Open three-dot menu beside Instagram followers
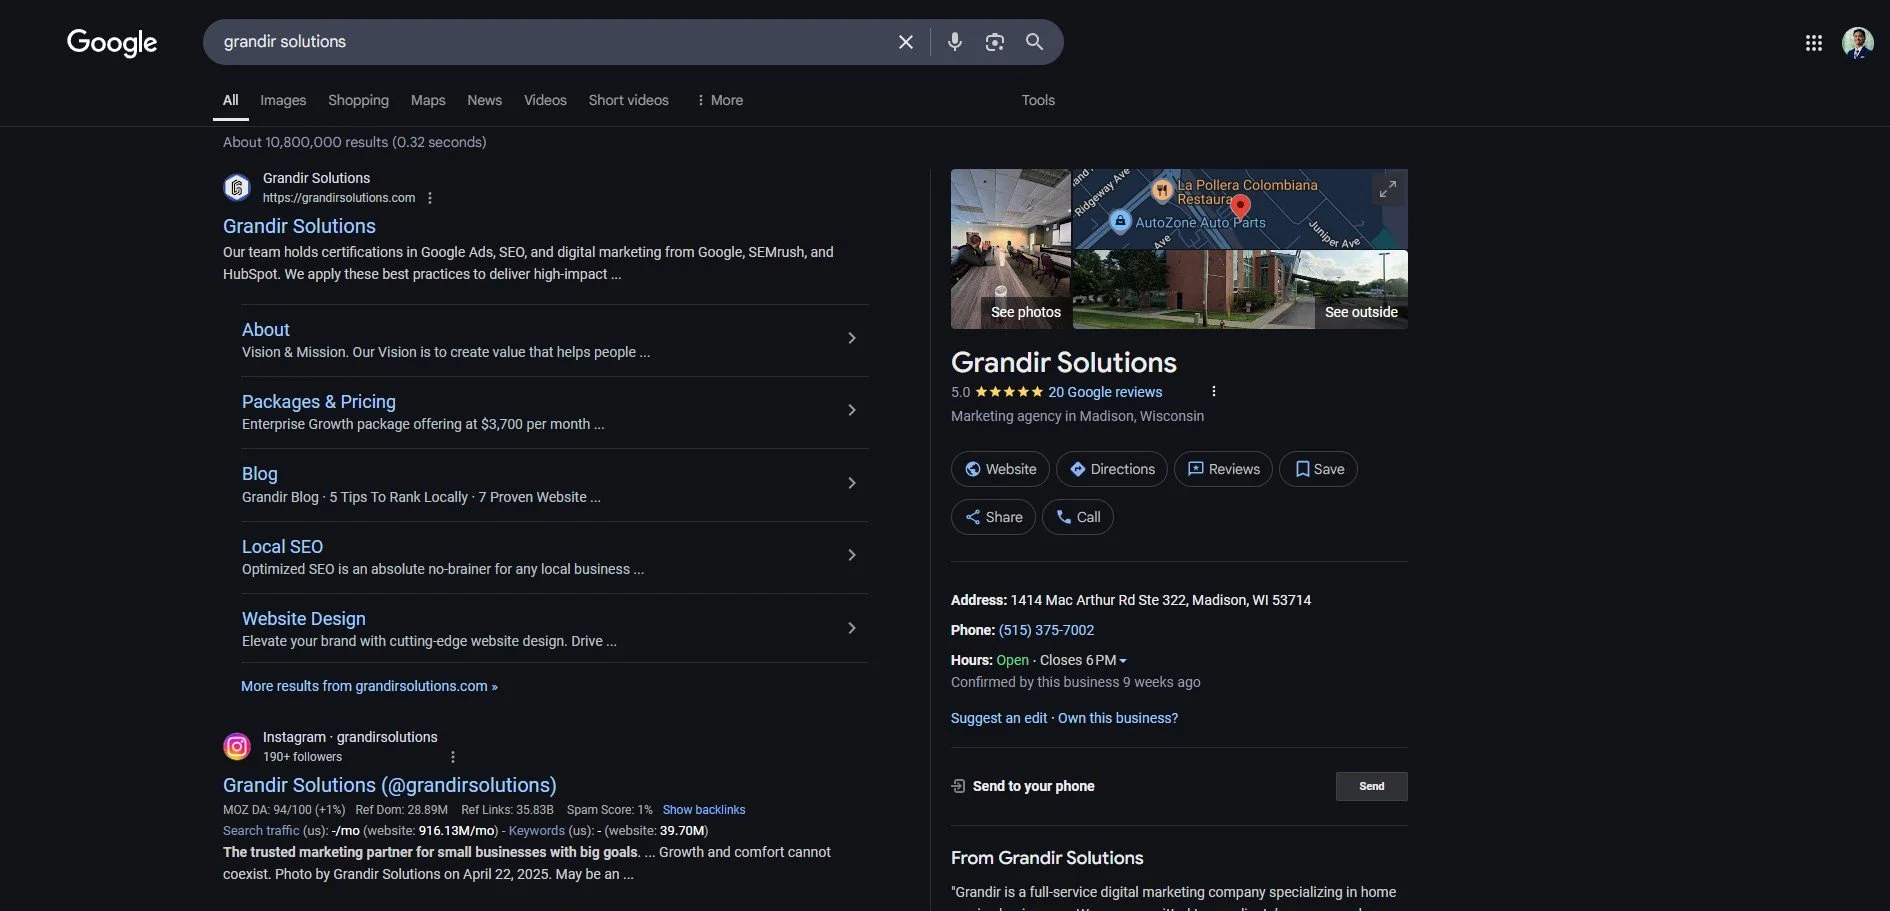This screenshot has height=911, width=1890. [x=453, y=757]
